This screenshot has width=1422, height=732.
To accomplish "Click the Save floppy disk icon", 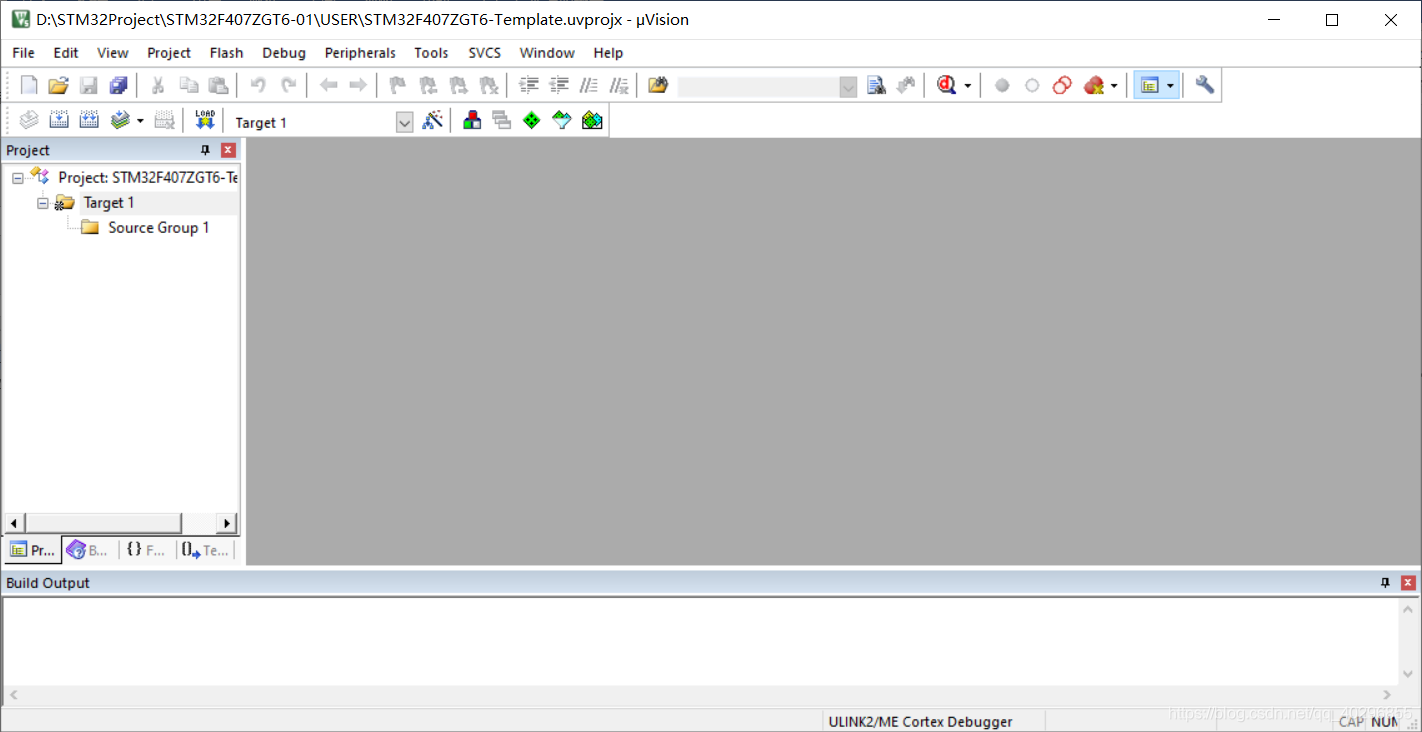I will 89,85.
